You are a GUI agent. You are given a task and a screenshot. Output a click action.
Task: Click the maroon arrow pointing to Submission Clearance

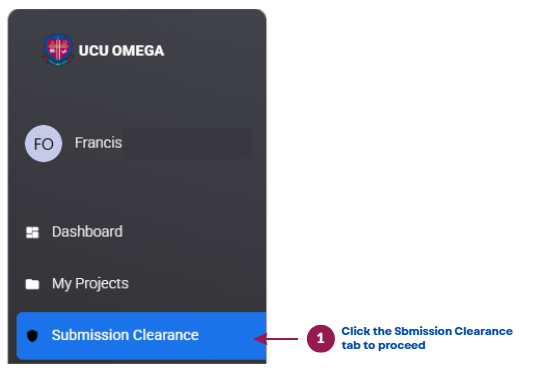coord(276,338)
